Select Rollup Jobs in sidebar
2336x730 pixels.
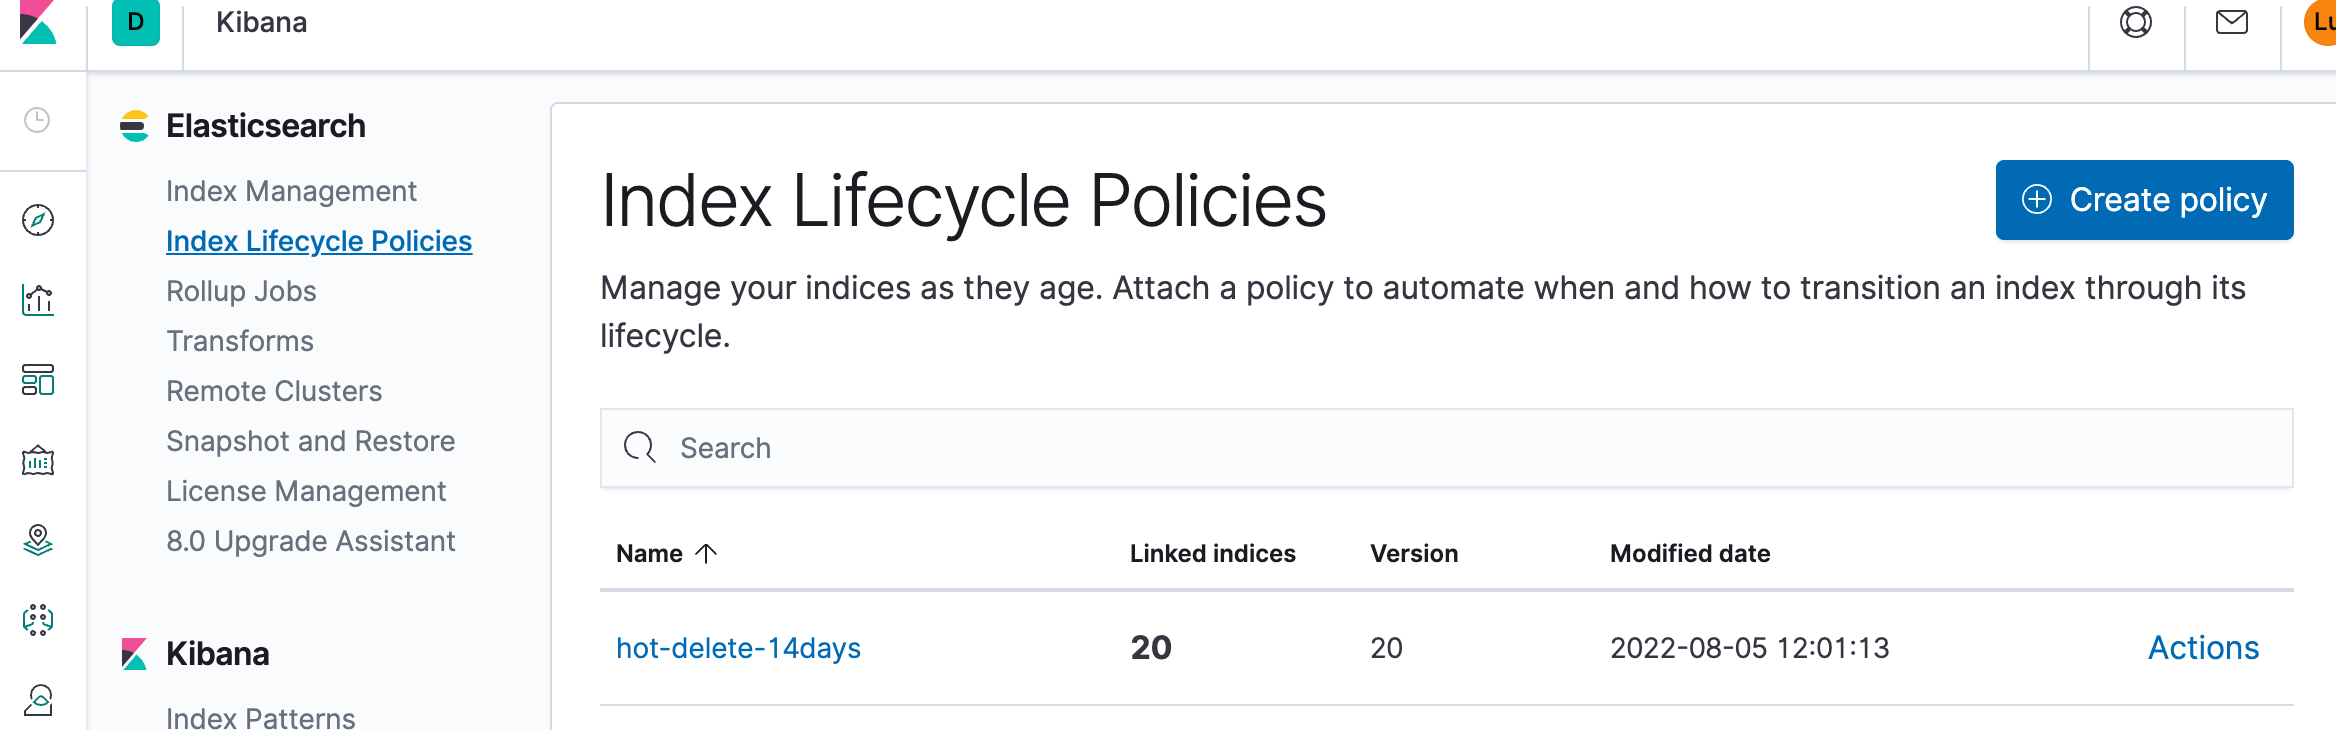(x=241, y=291)
